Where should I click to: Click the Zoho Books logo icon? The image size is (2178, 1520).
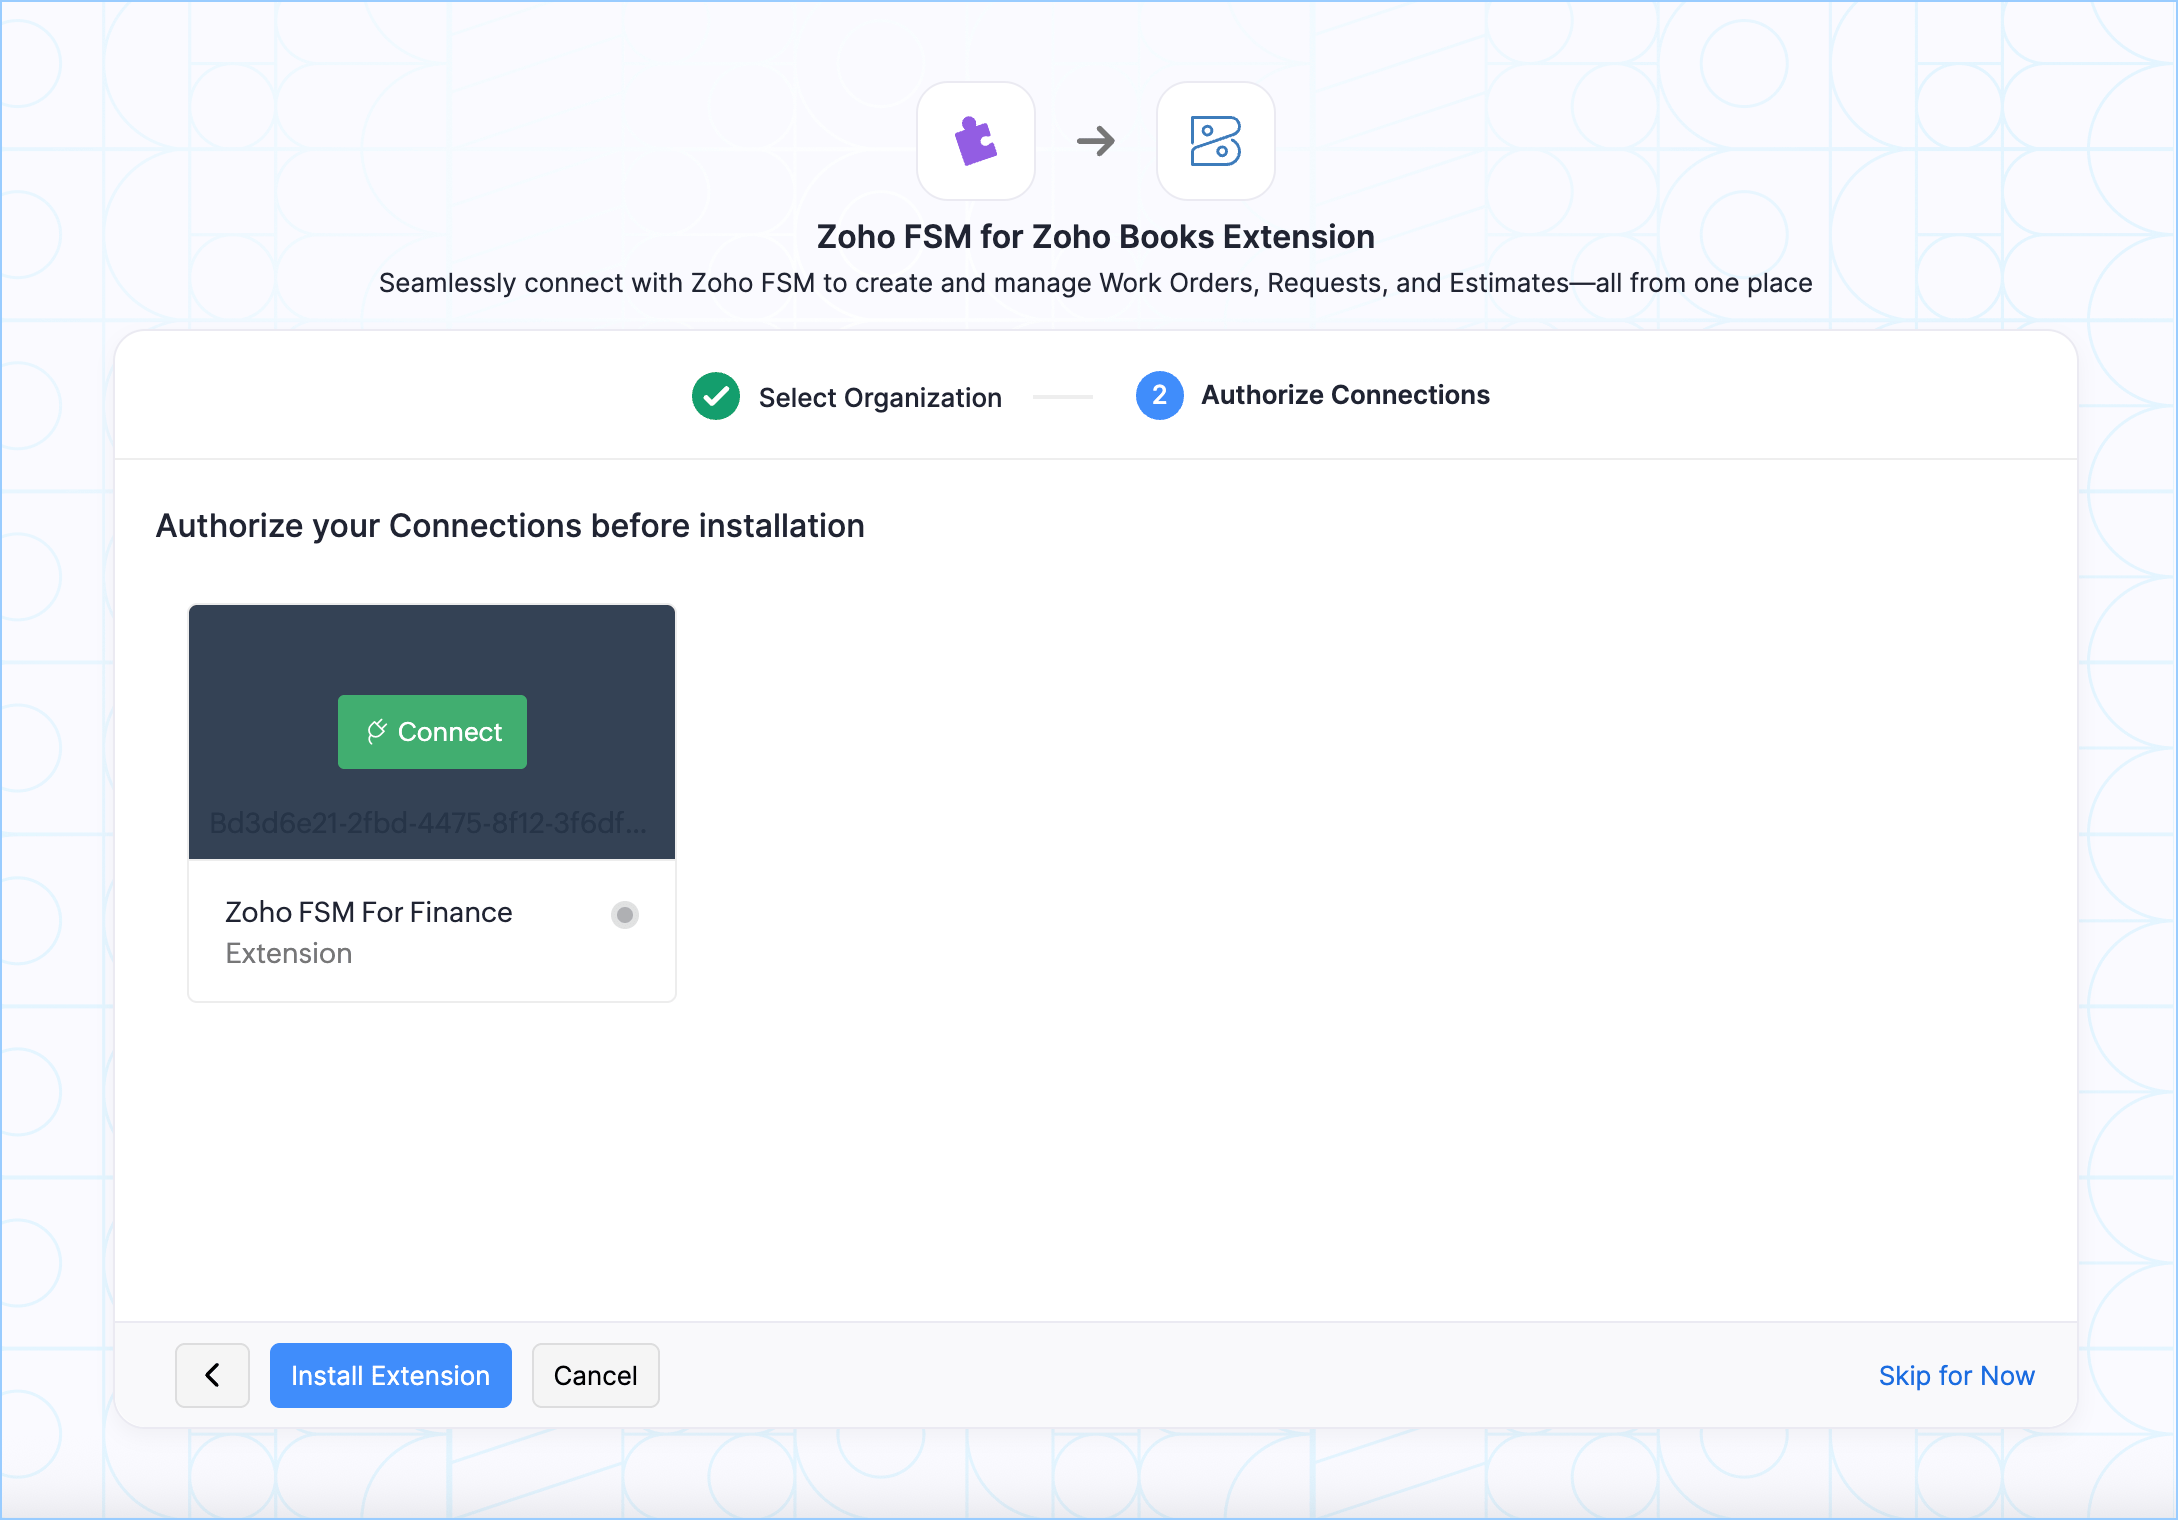click(1215, 141)
